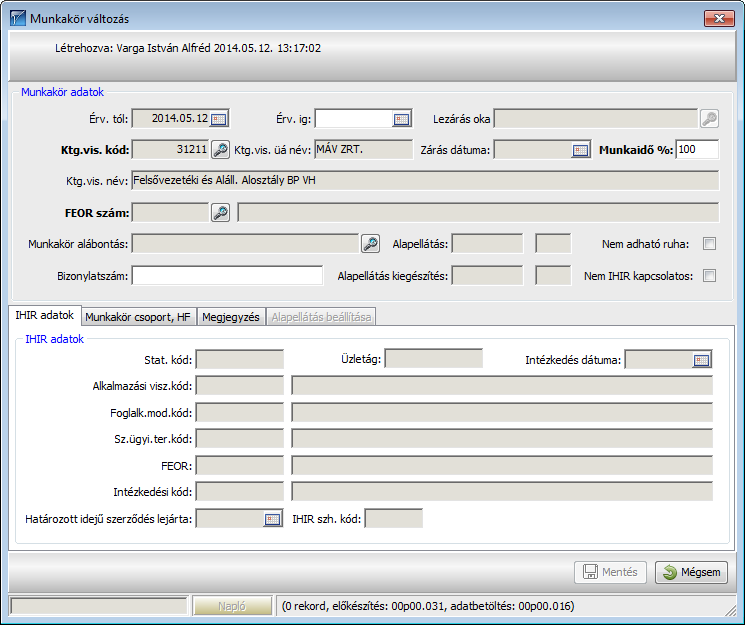Click the Foglalk.mod.kód code field
This screenshot has height=625, width=745.
[240, 413]
